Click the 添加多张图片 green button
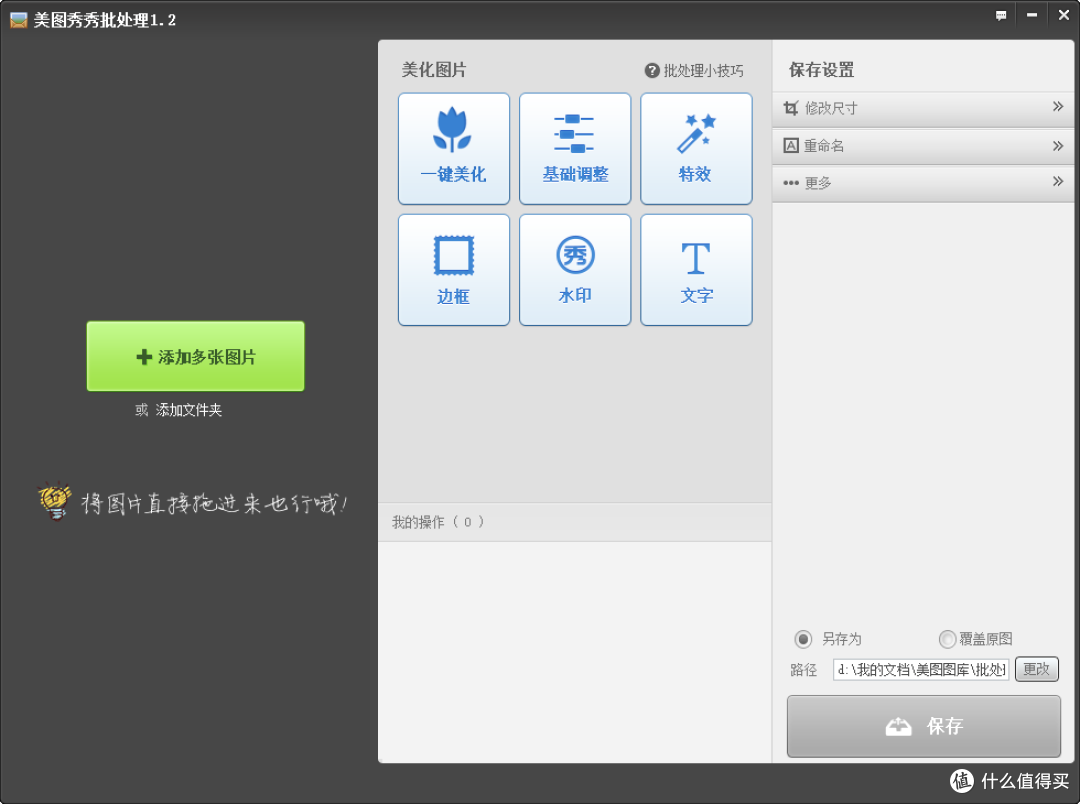The image size is (1080, 804). tap(195, 357)
